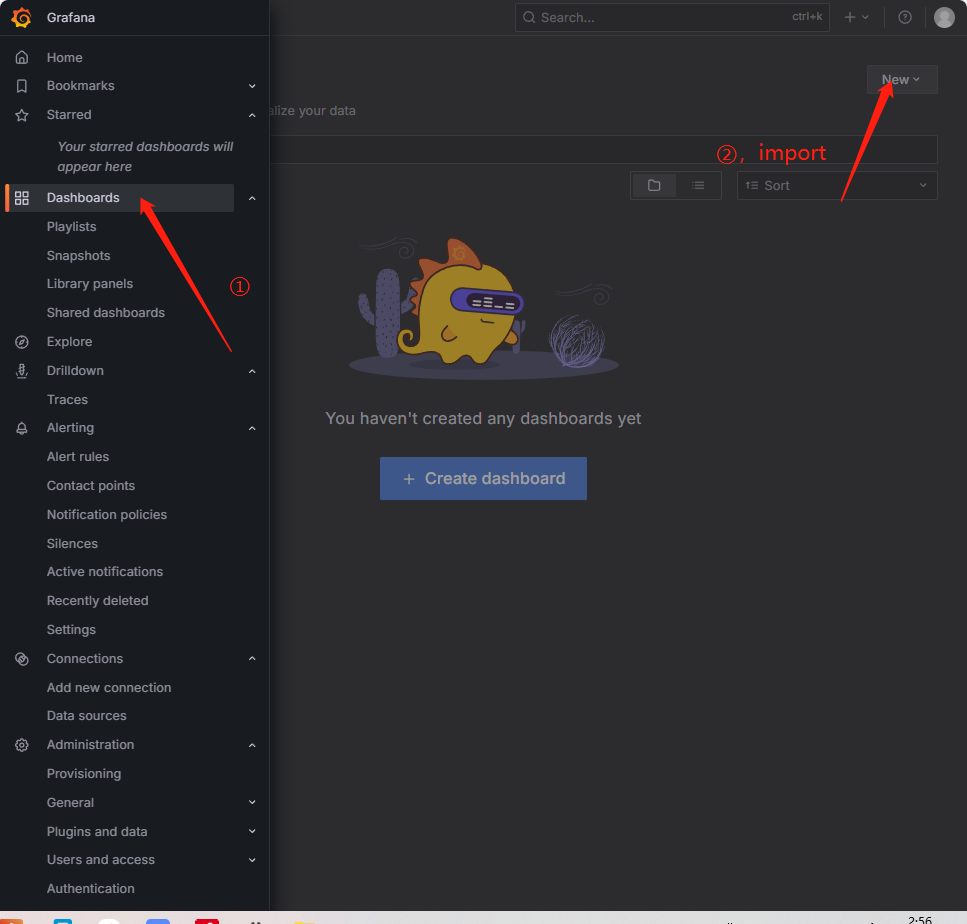Expand the Starred section chevron
Screen dimensions: 967x924
coord(252,115)
